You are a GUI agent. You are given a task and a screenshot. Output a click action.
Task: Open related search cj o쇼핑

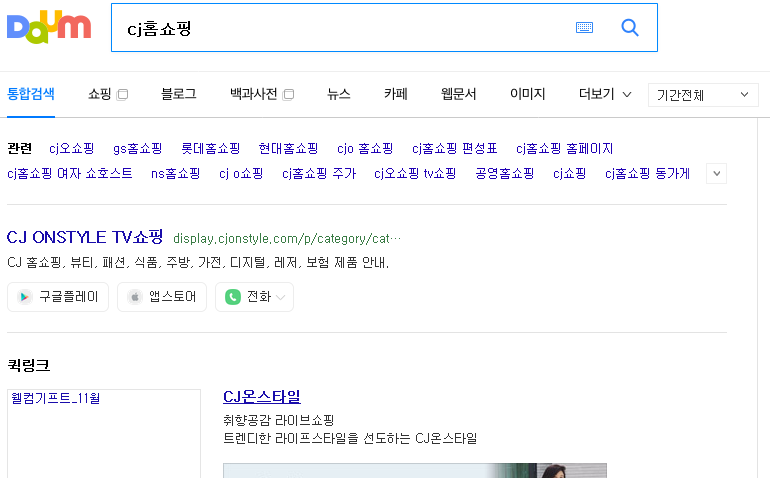(x=241, y=173)
